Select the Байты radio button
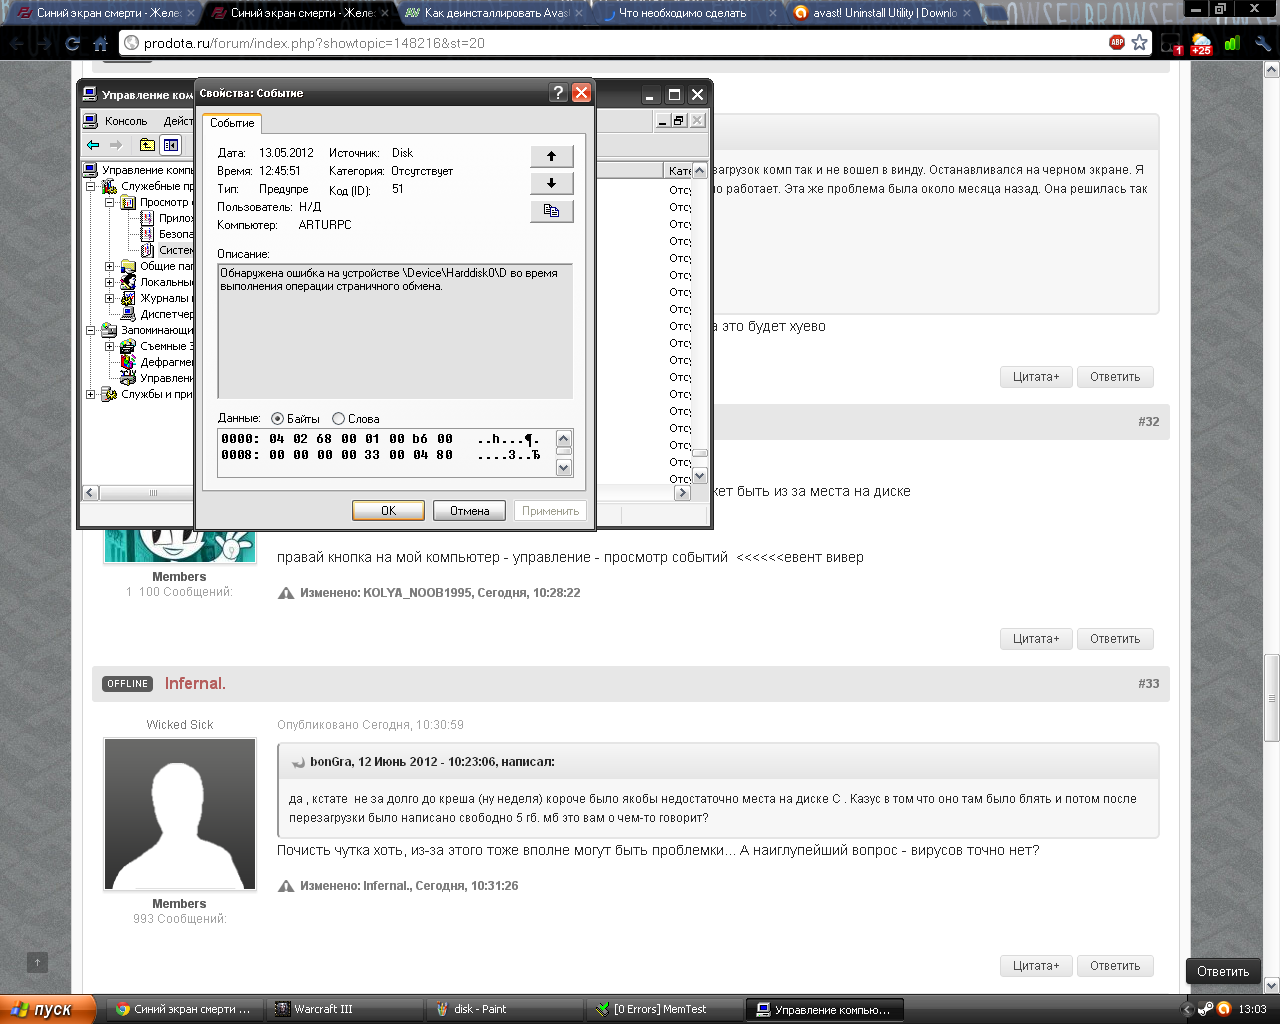Viewport: 1280px width, 1024px height. click(277, 419)
